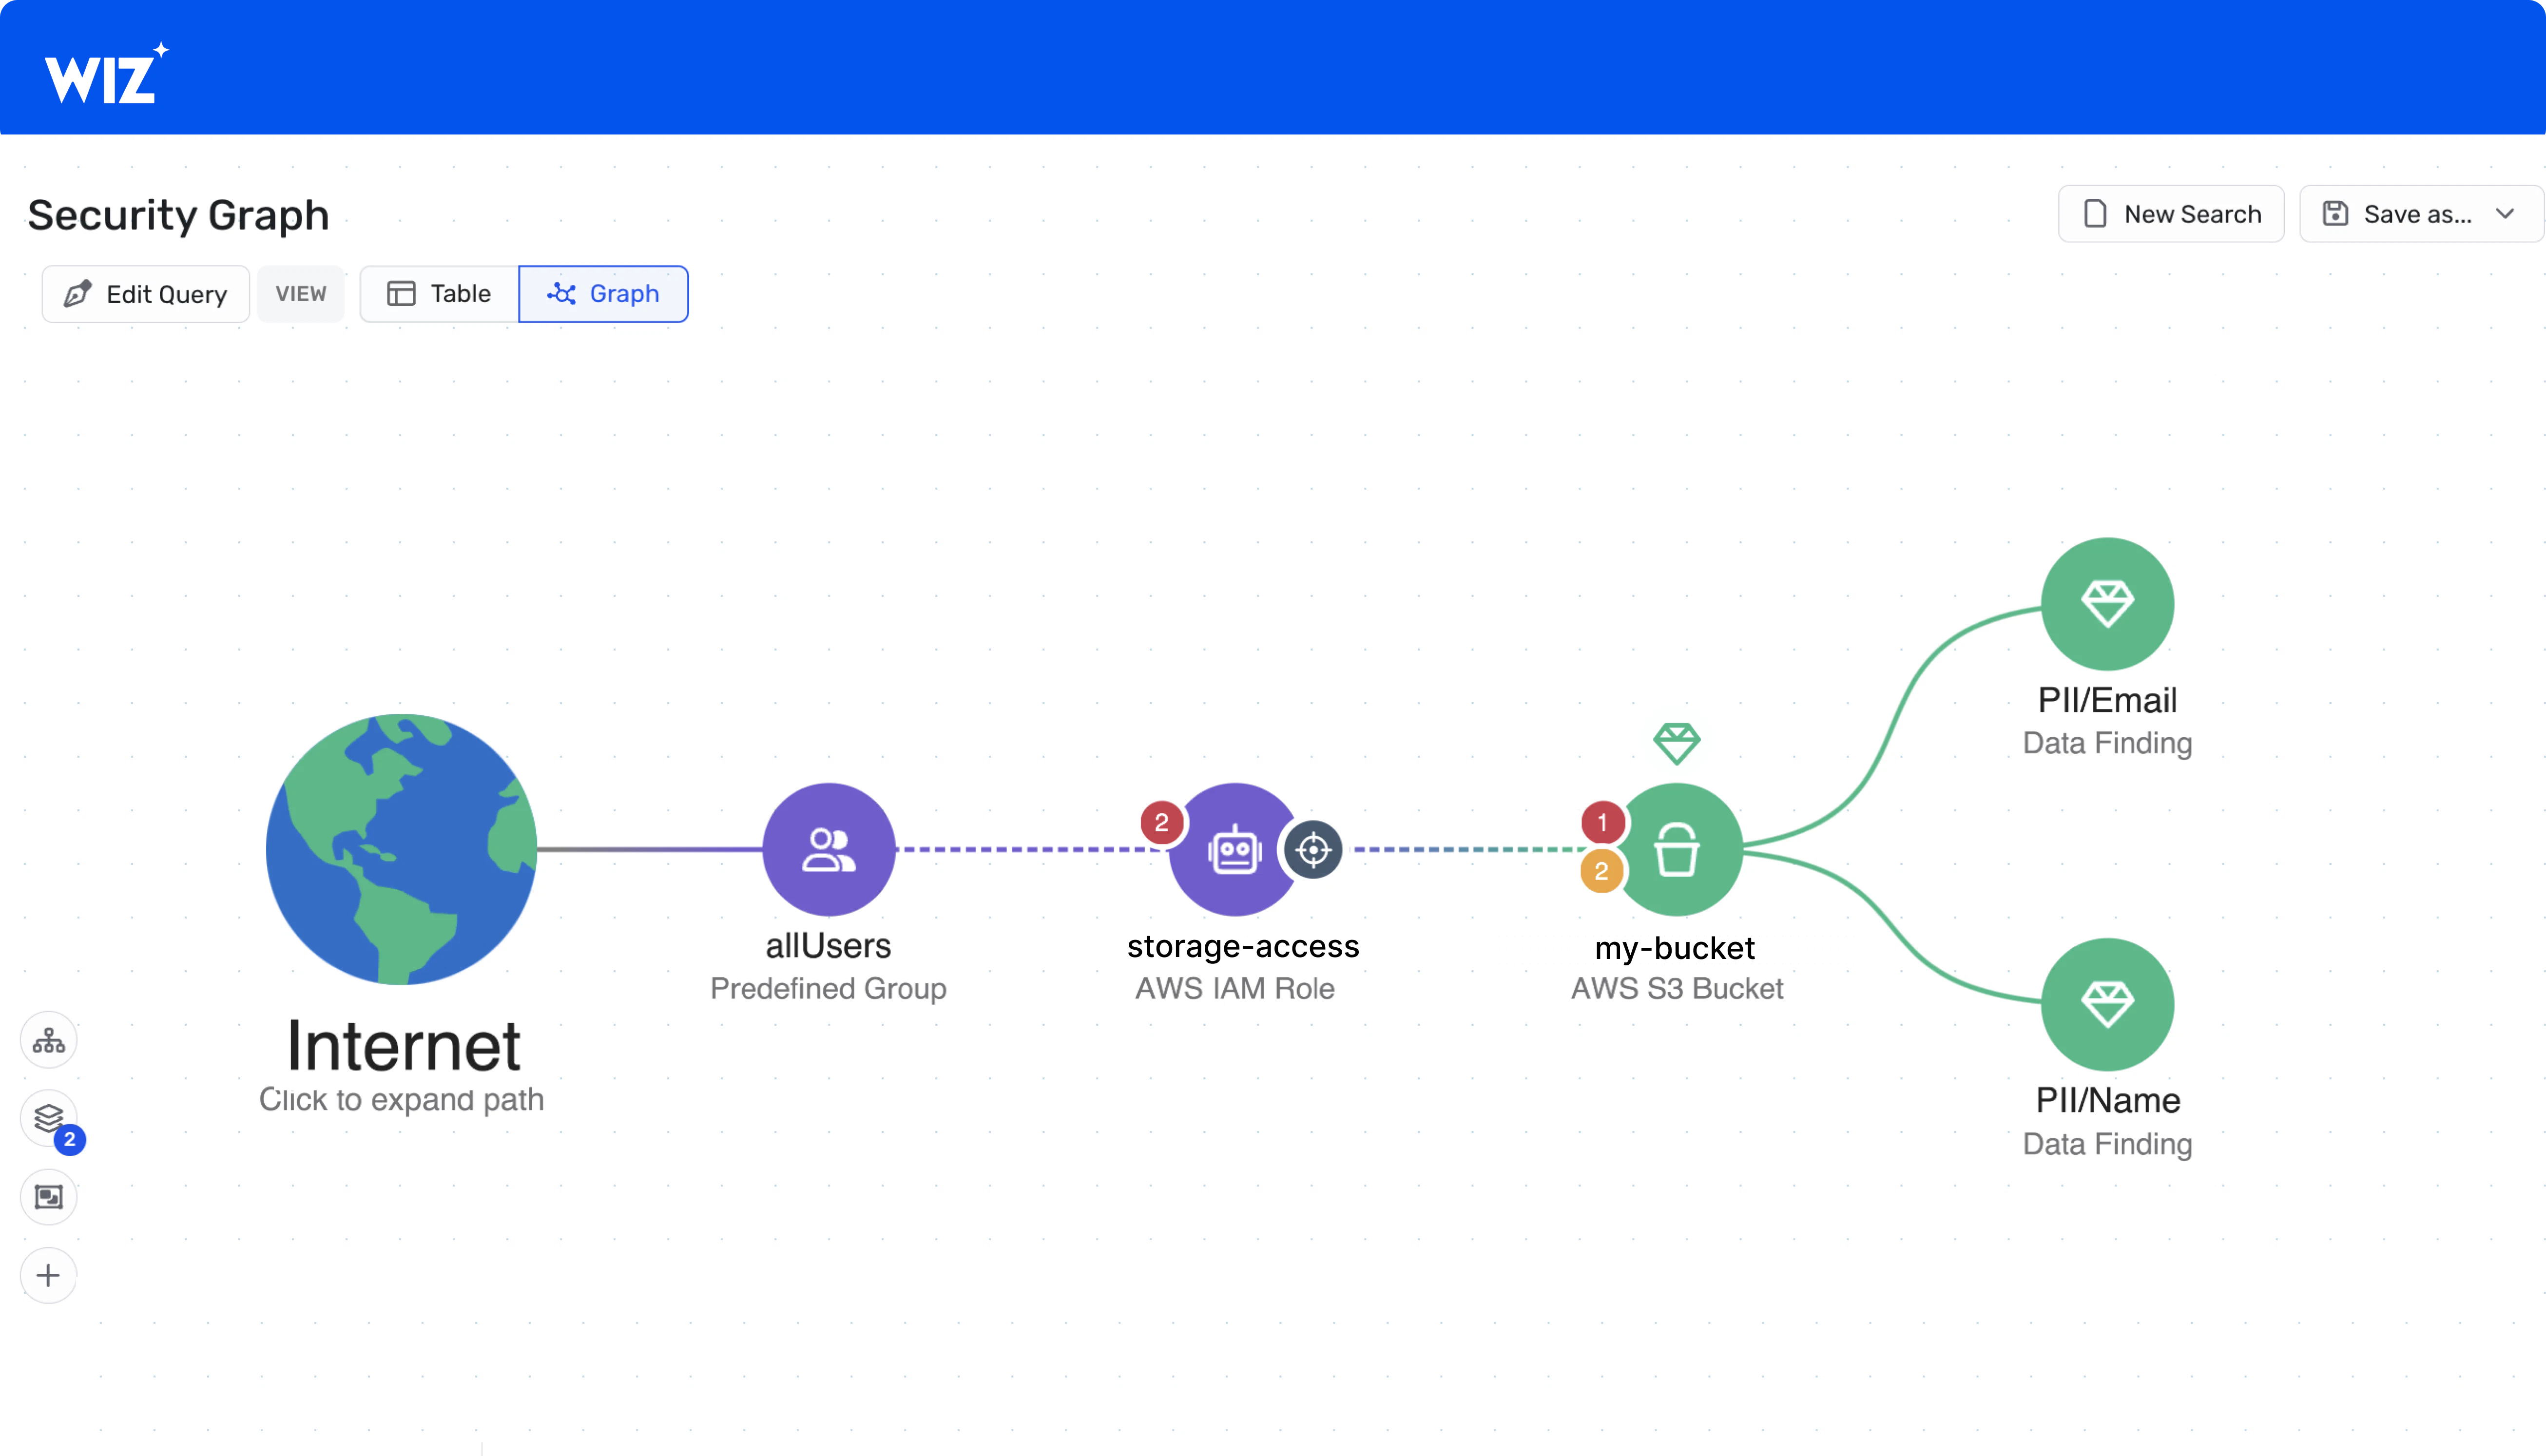Click the Edit Query button
The image size is (2546, 1456).
(146, 294)
